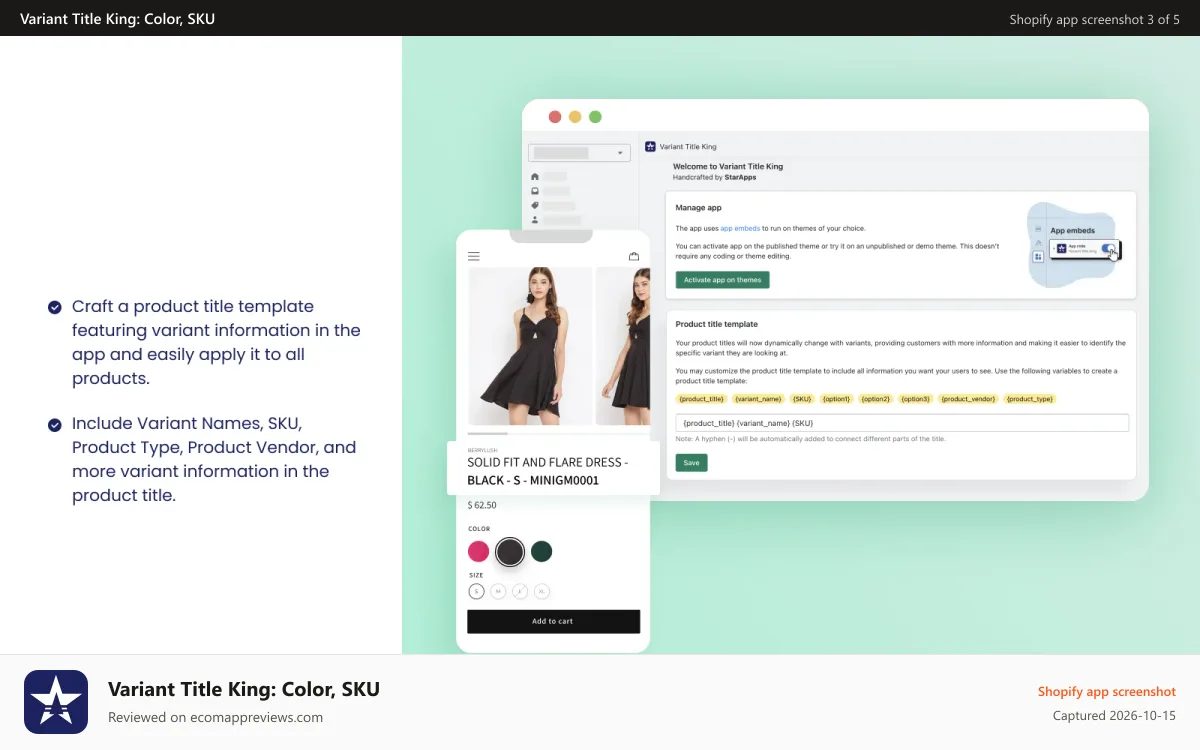Viewport: 1200px width, 750px height.
Task: Click the Activate app on themes button
Action: (722, 280)
